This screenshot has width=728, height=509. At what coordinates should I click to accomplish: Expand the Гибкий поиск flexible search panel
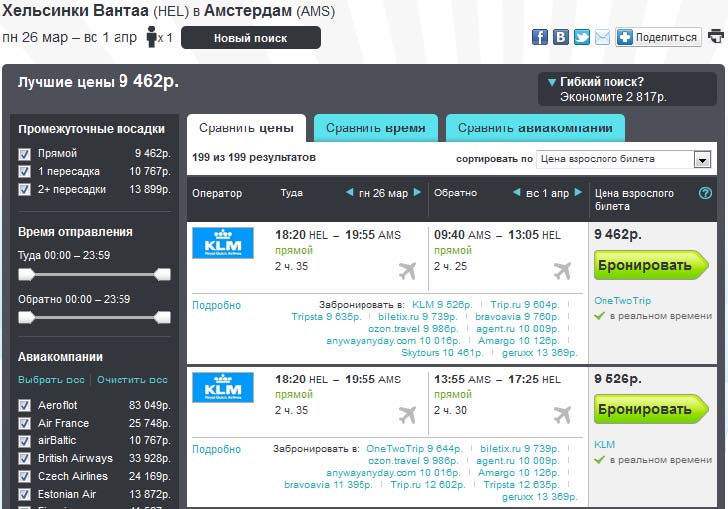tap(552, 82)
